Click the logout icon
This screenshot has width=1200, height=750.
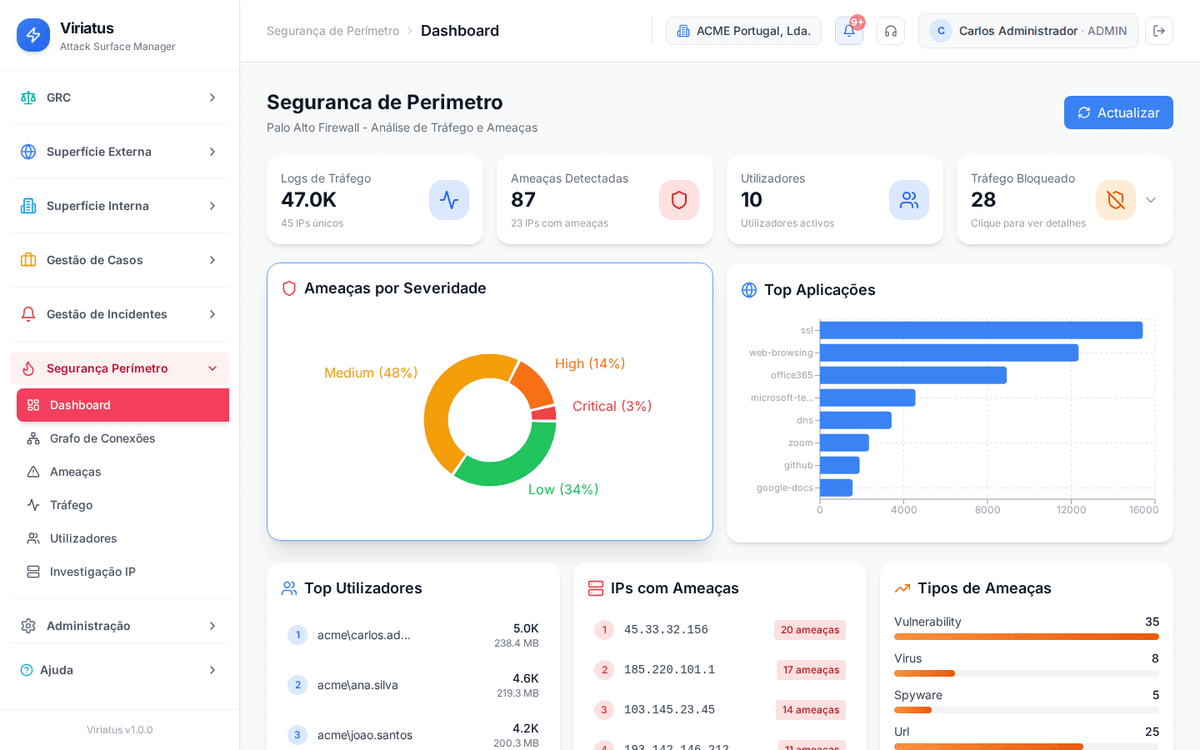(1159, 31)
